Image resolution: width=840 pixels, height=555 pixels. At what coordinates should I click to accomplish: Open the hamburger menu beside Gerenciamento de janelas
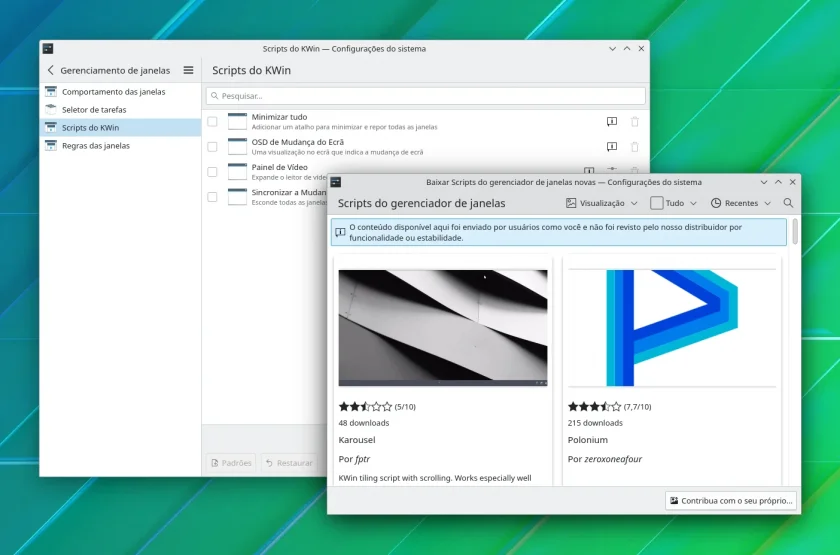(189, 70)
